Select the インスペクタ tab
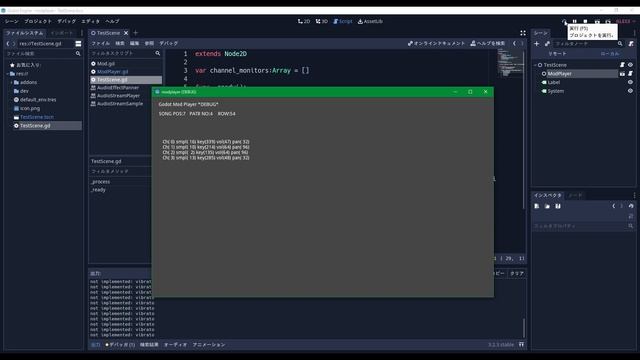 [548, 196]
